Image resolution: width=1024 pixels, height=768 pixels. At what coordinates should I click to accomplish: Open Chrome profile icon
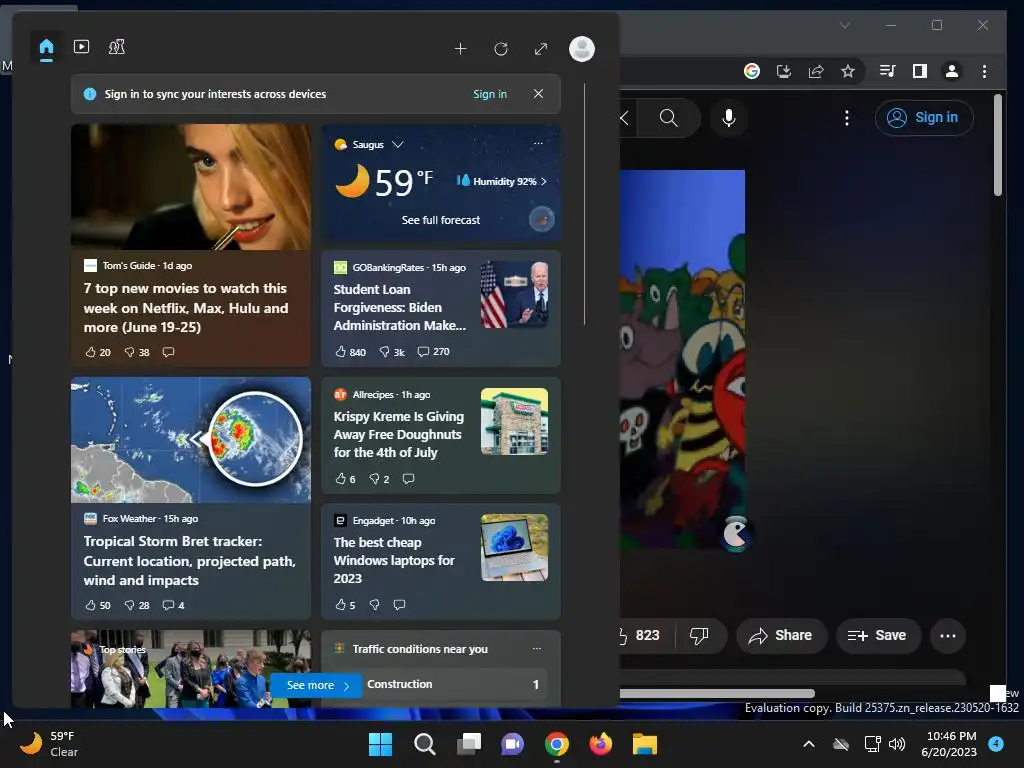click(952, 71)
